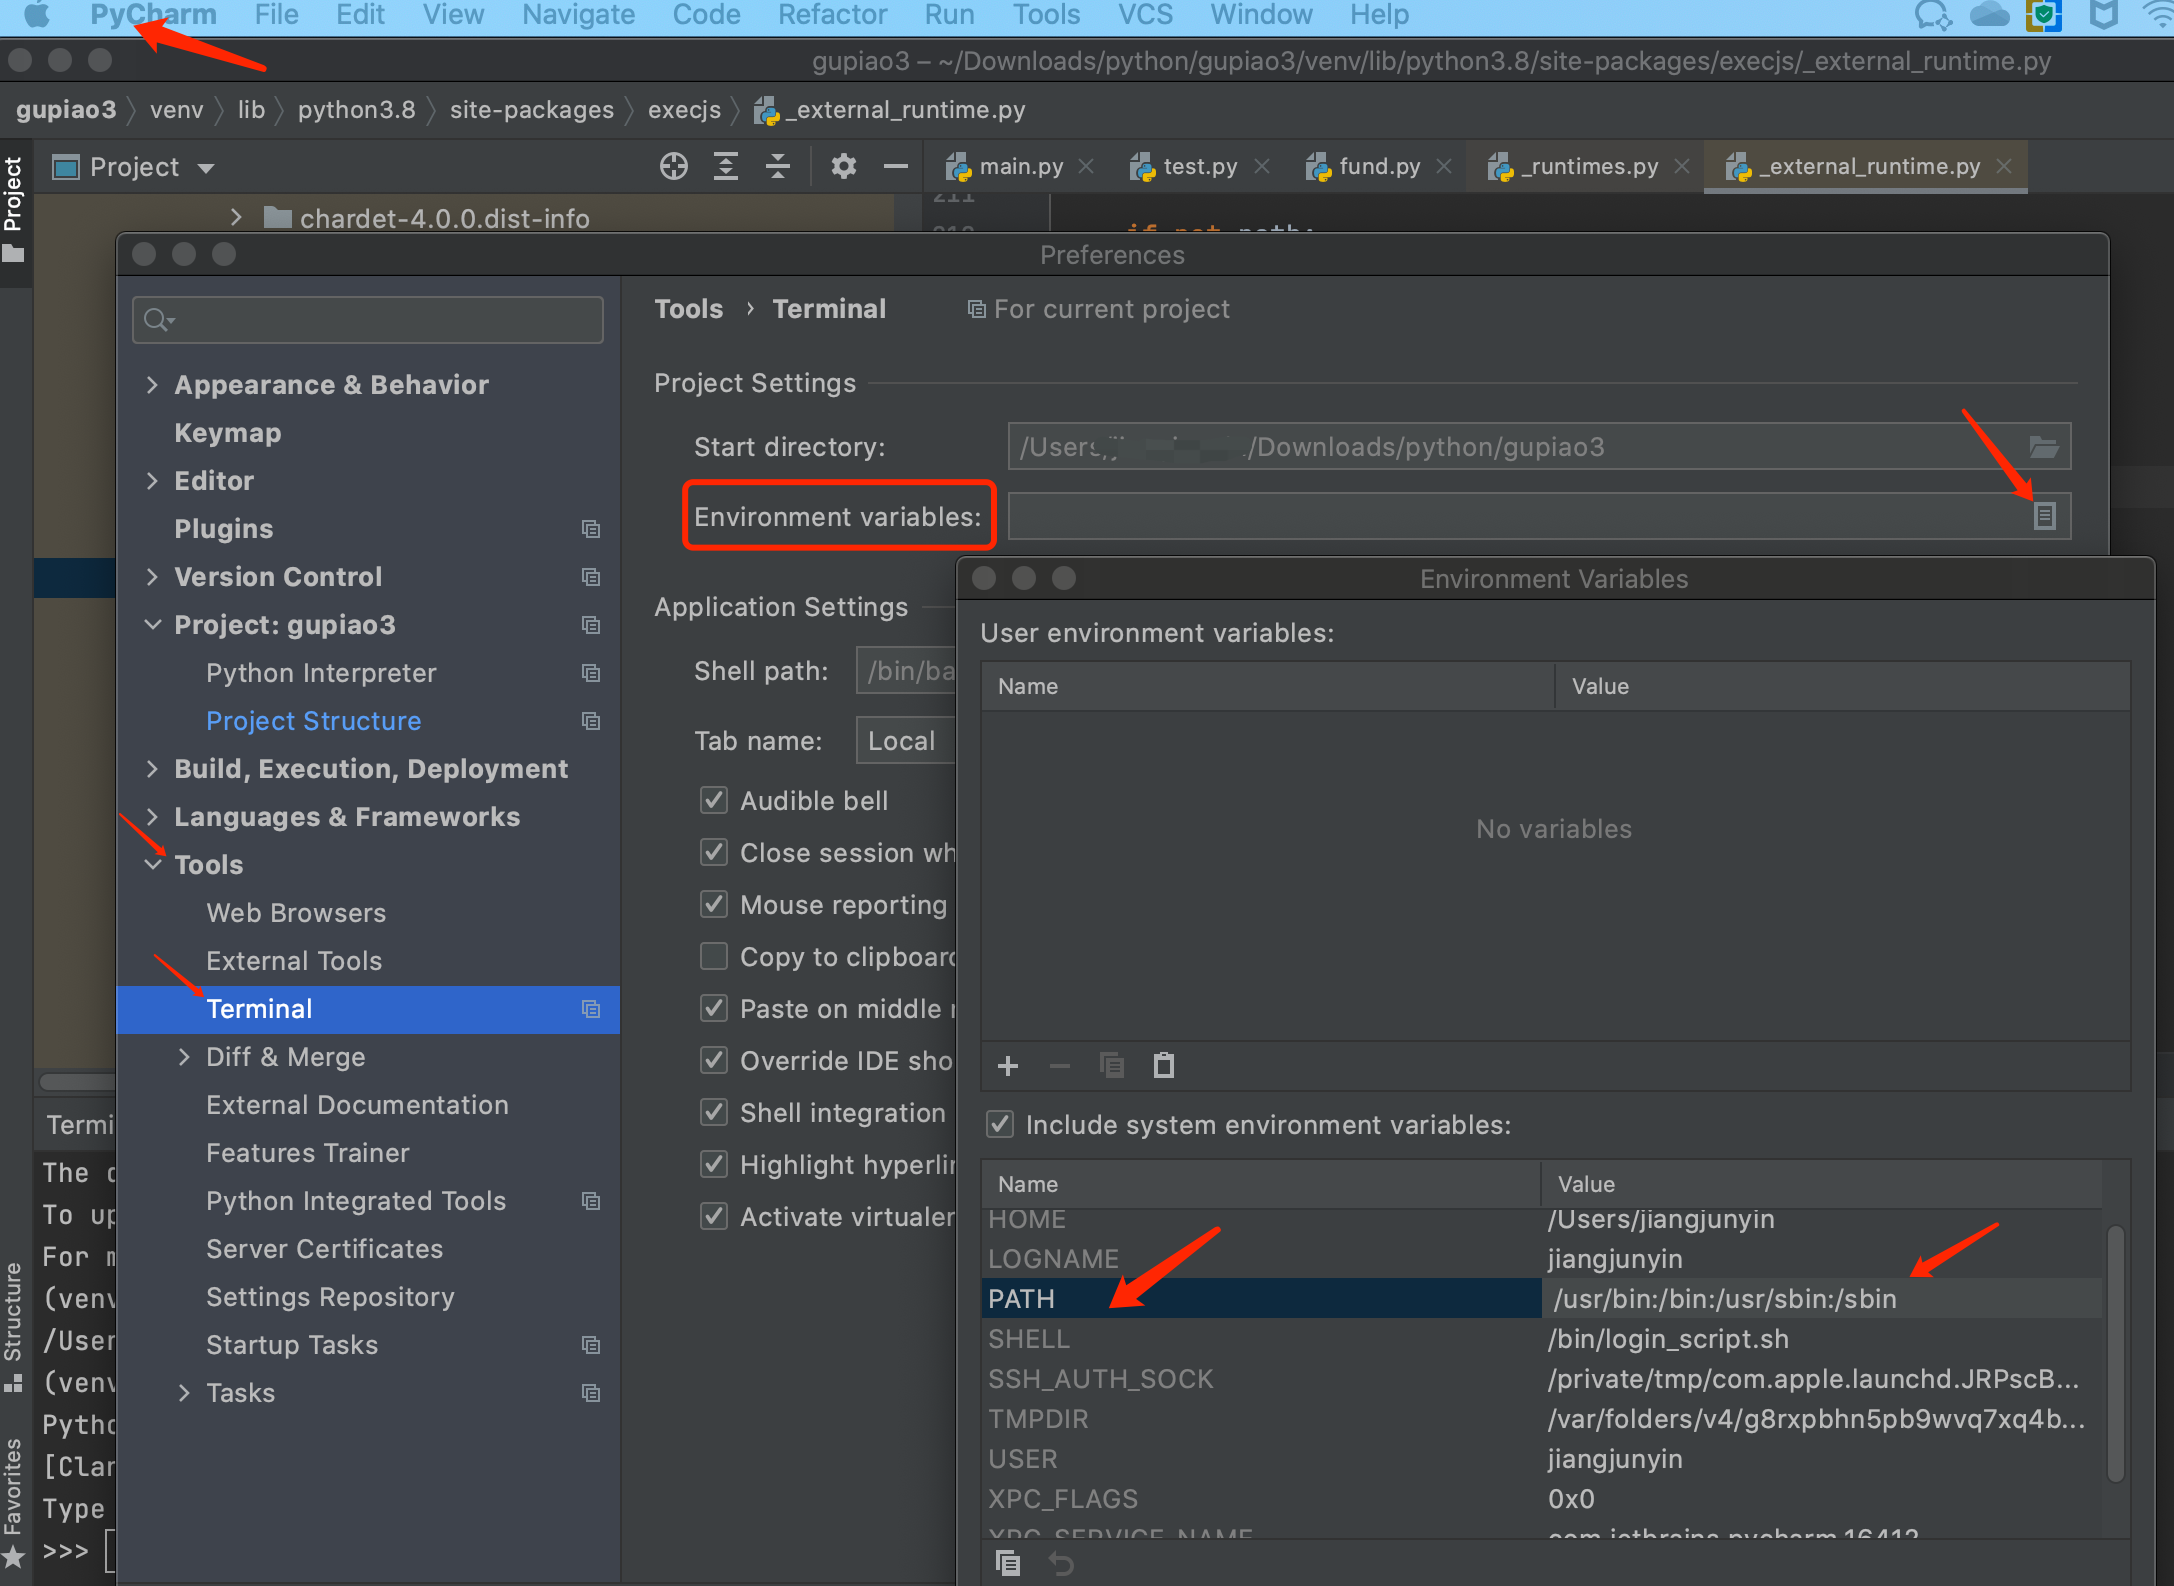Enable Copy to clipboard checkbox
The image size is (2174, 1586).
coord(713,956)
